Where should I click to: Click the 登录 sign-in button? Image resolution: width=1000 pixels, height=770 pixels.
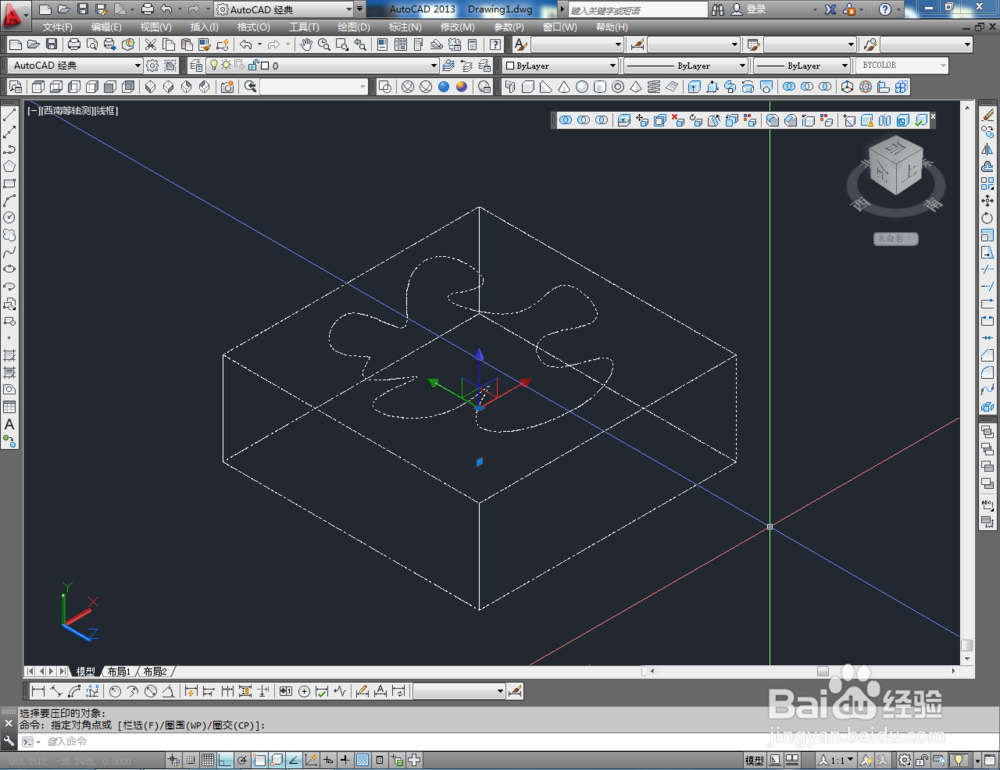coord(749,9)
